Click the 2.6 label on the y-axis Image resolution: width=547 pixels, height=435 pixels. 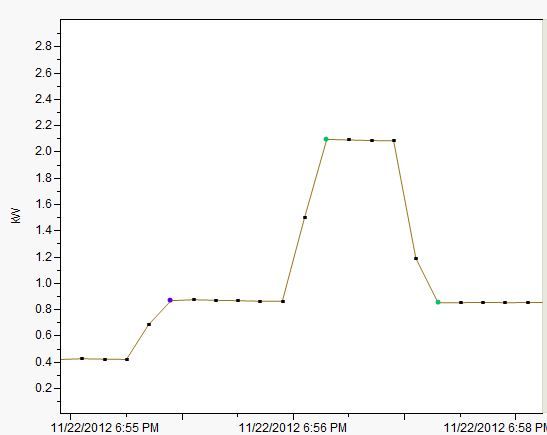pyautogui.click(x=43, y=73)
